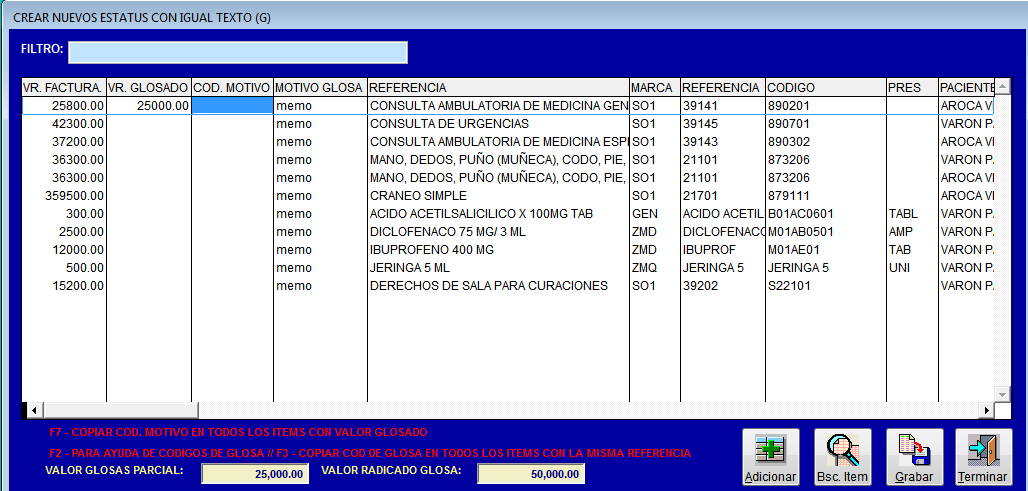The image size is (1028, 491).
Task: Focus the FILTRO input field
Action: click(x=238, y=52)
